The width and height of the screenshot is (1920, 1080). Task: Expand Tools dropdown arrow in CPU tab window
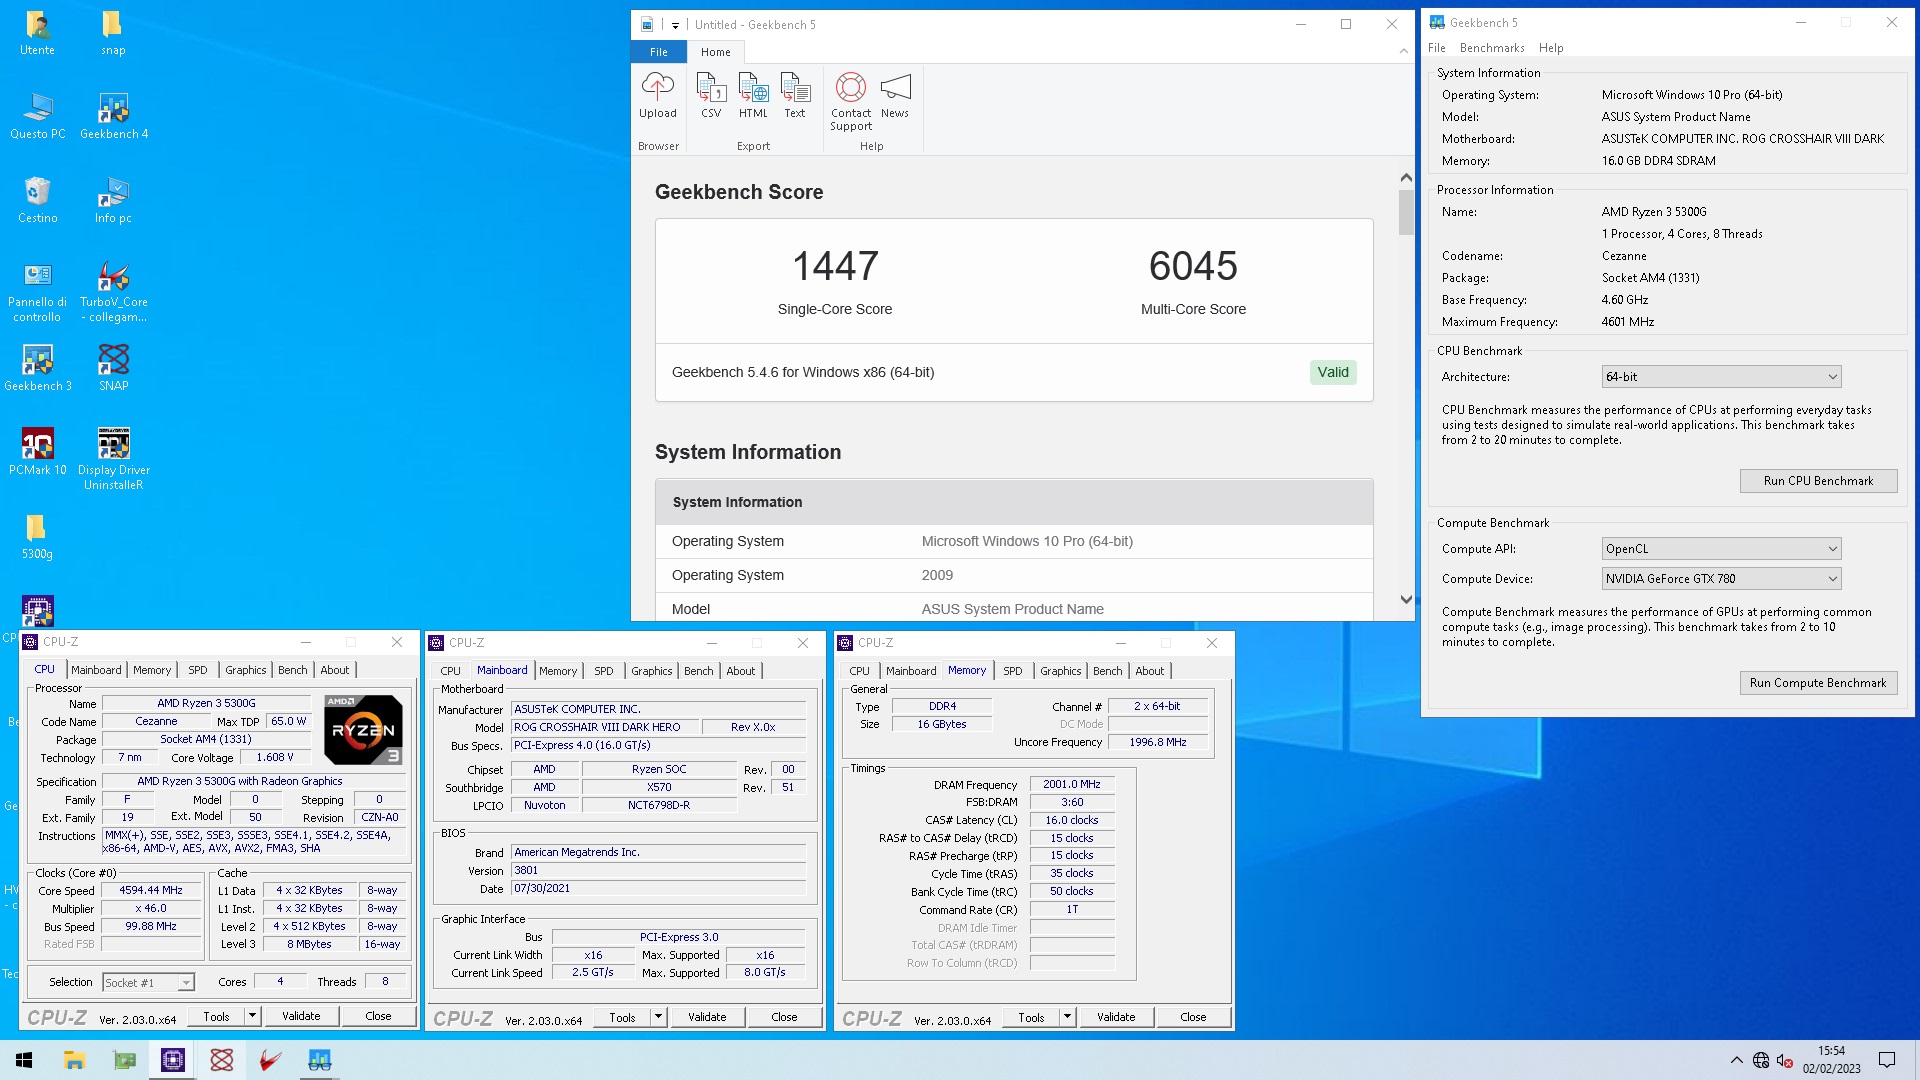pyautogui.click(x=252, y=1016)
